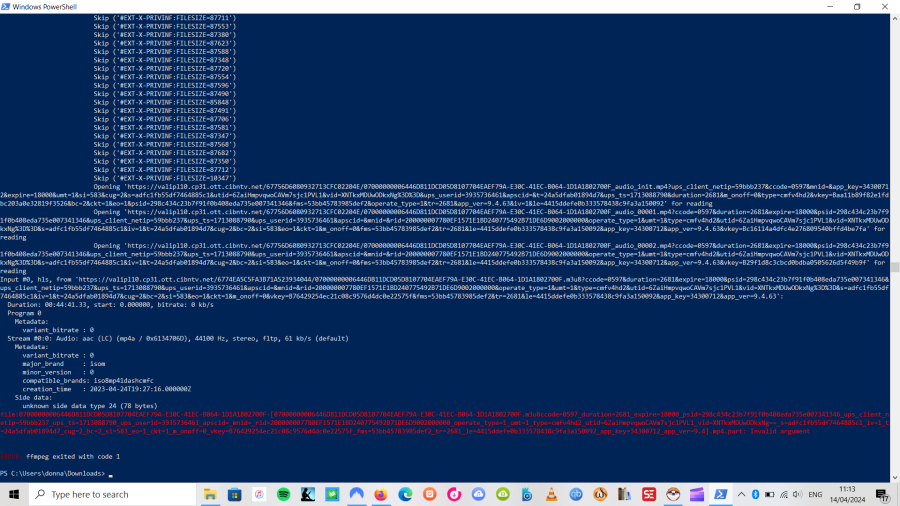Open VLC media player from taskbar

tap(552, 494)
